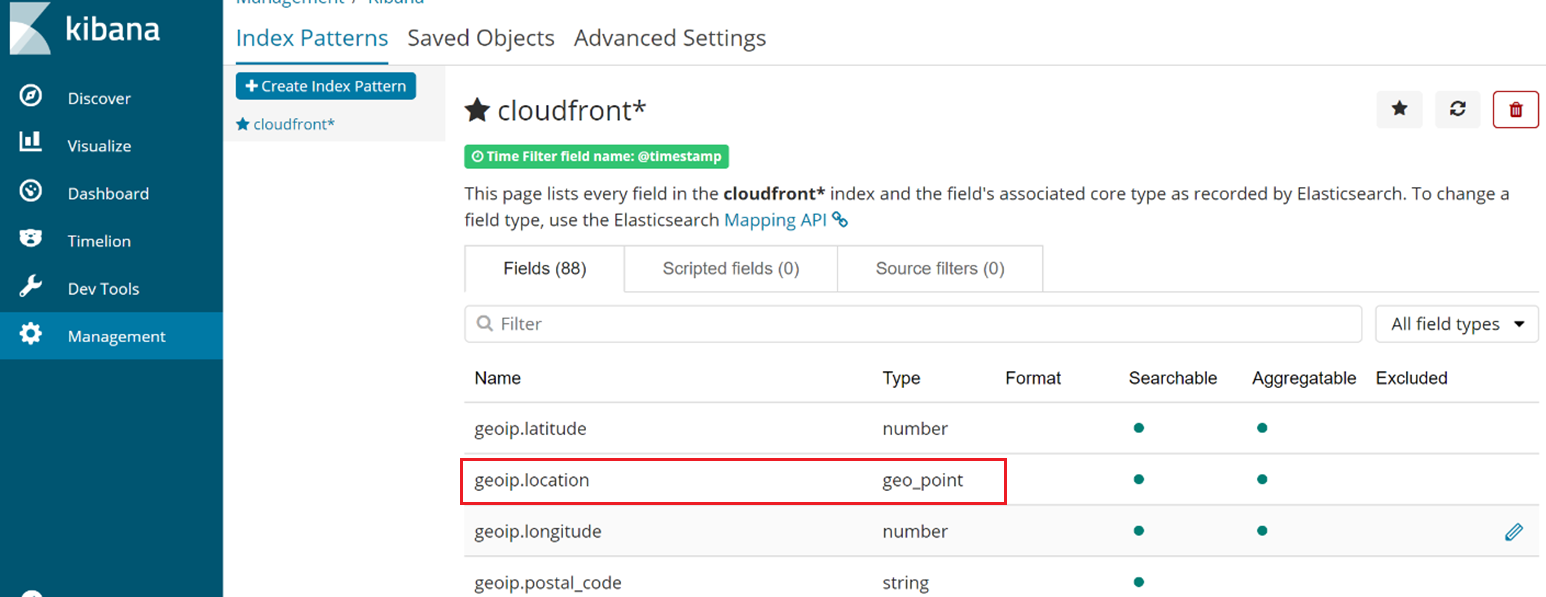Click the Dashboard label in sidebar

coord(108,194)
